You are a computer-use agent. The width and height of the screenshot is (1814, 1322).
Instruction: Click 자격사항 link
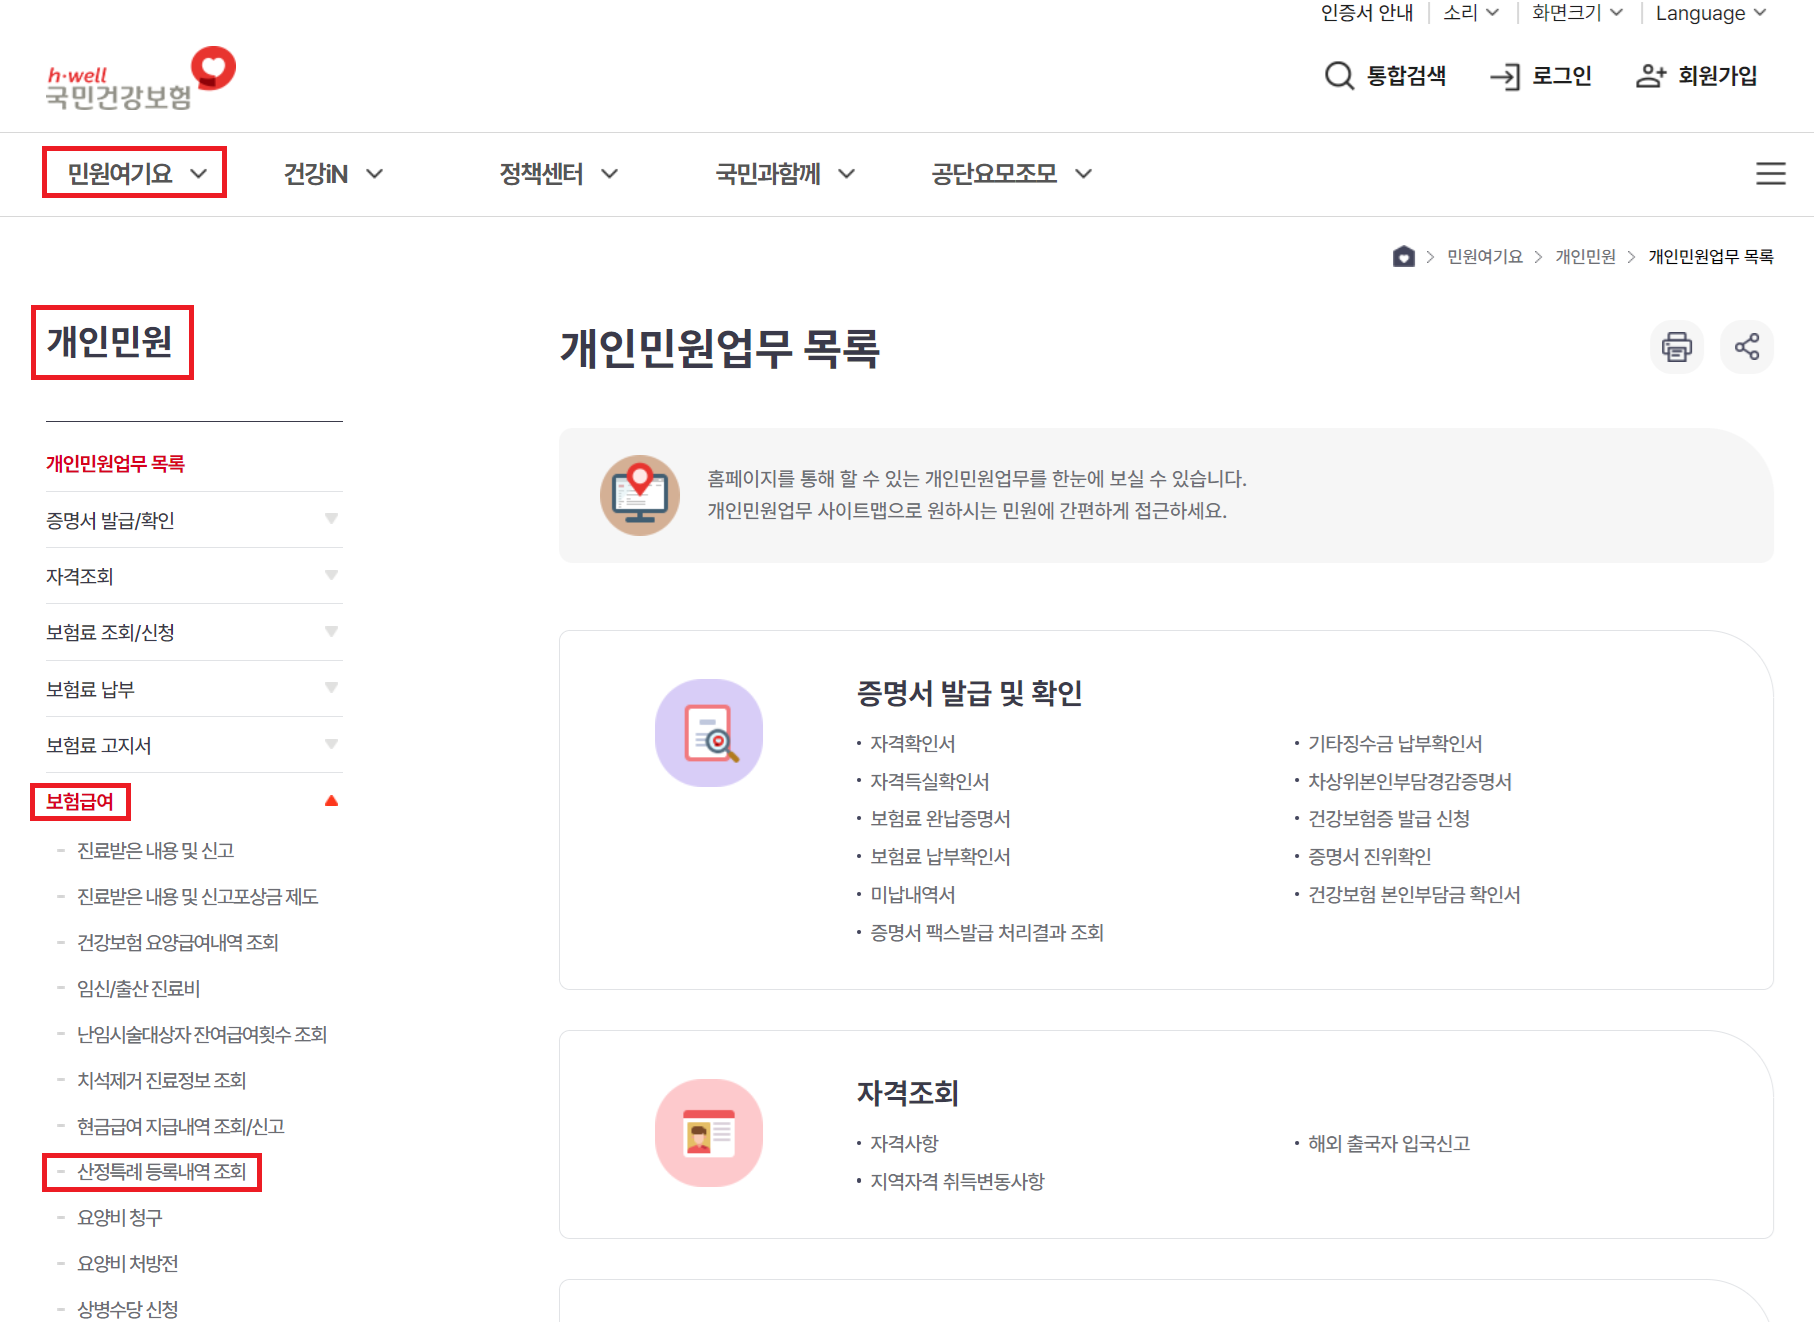pyautogui.click(x=905, y=1144)
